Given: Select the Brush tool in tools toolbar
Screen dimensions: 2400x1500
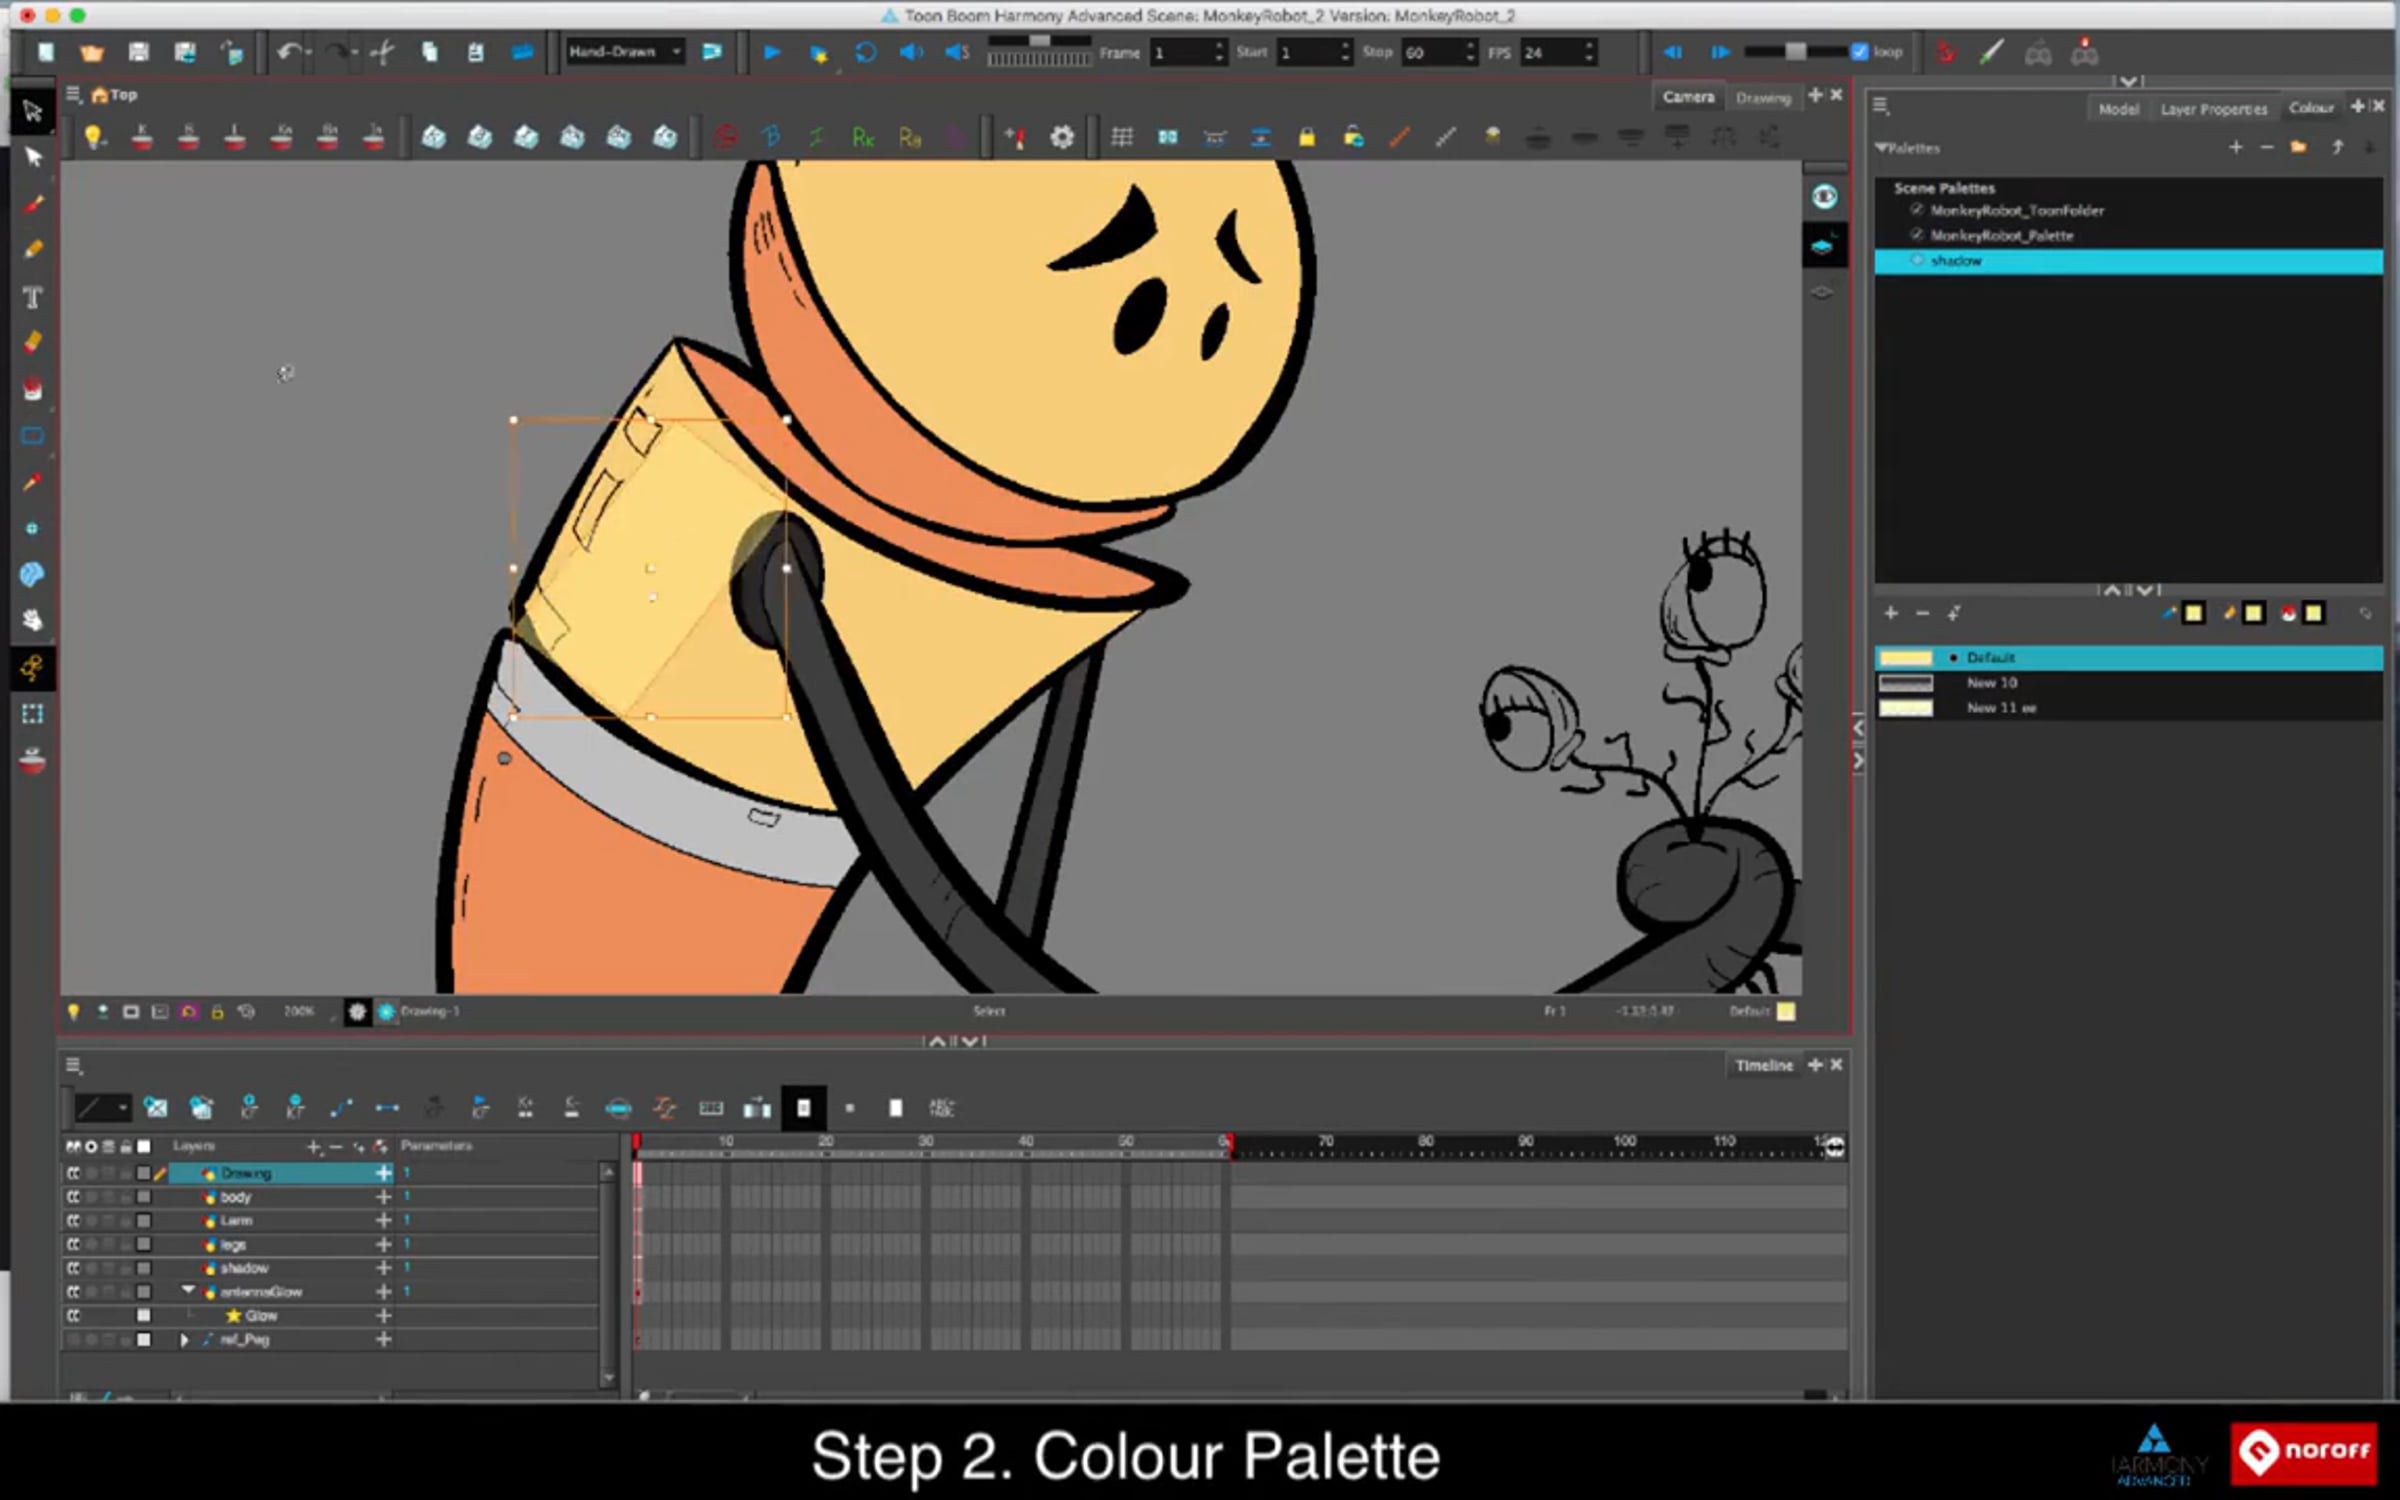Looking at the screenshot, I should point(33,203).
